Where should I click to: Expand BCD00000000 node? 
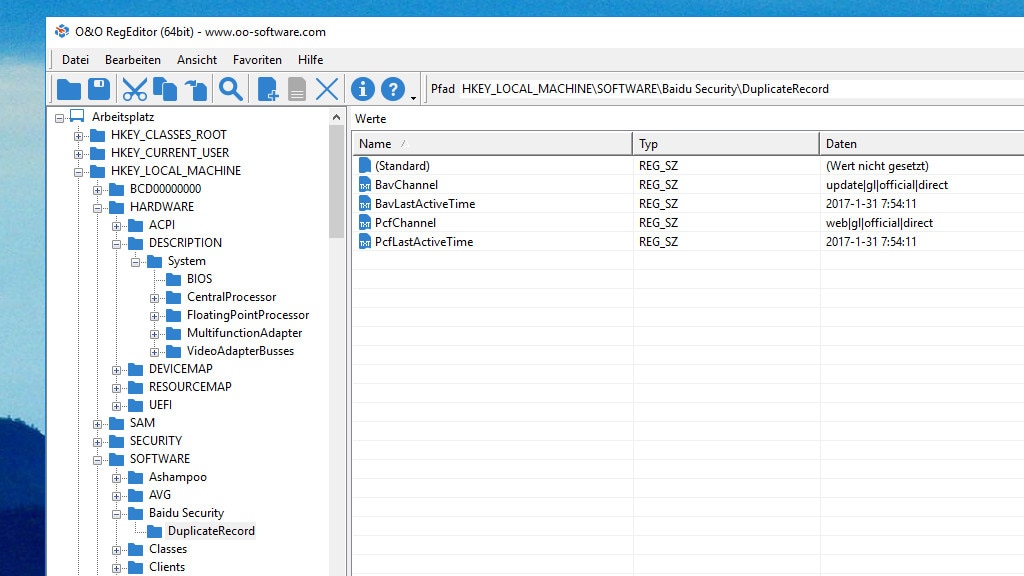(x=97, y=190)
